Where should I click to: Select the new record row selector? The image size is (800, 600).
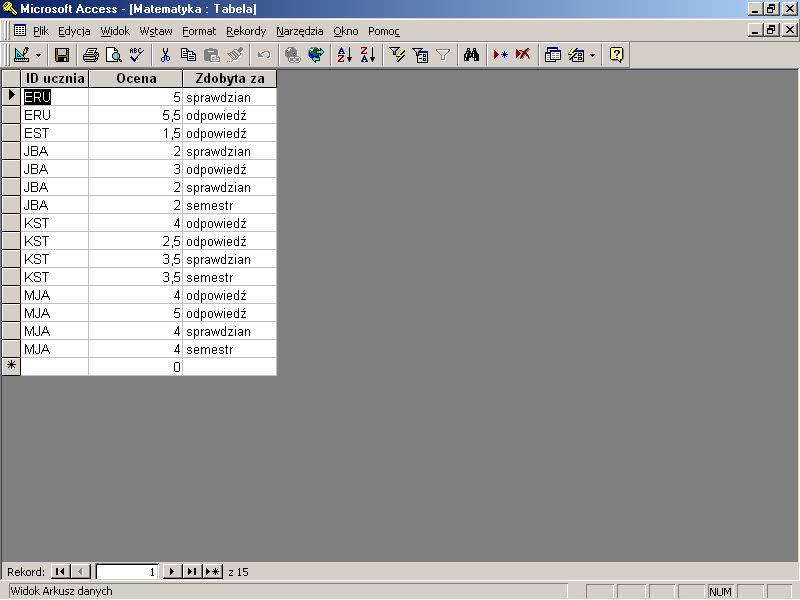coord(11,367)
